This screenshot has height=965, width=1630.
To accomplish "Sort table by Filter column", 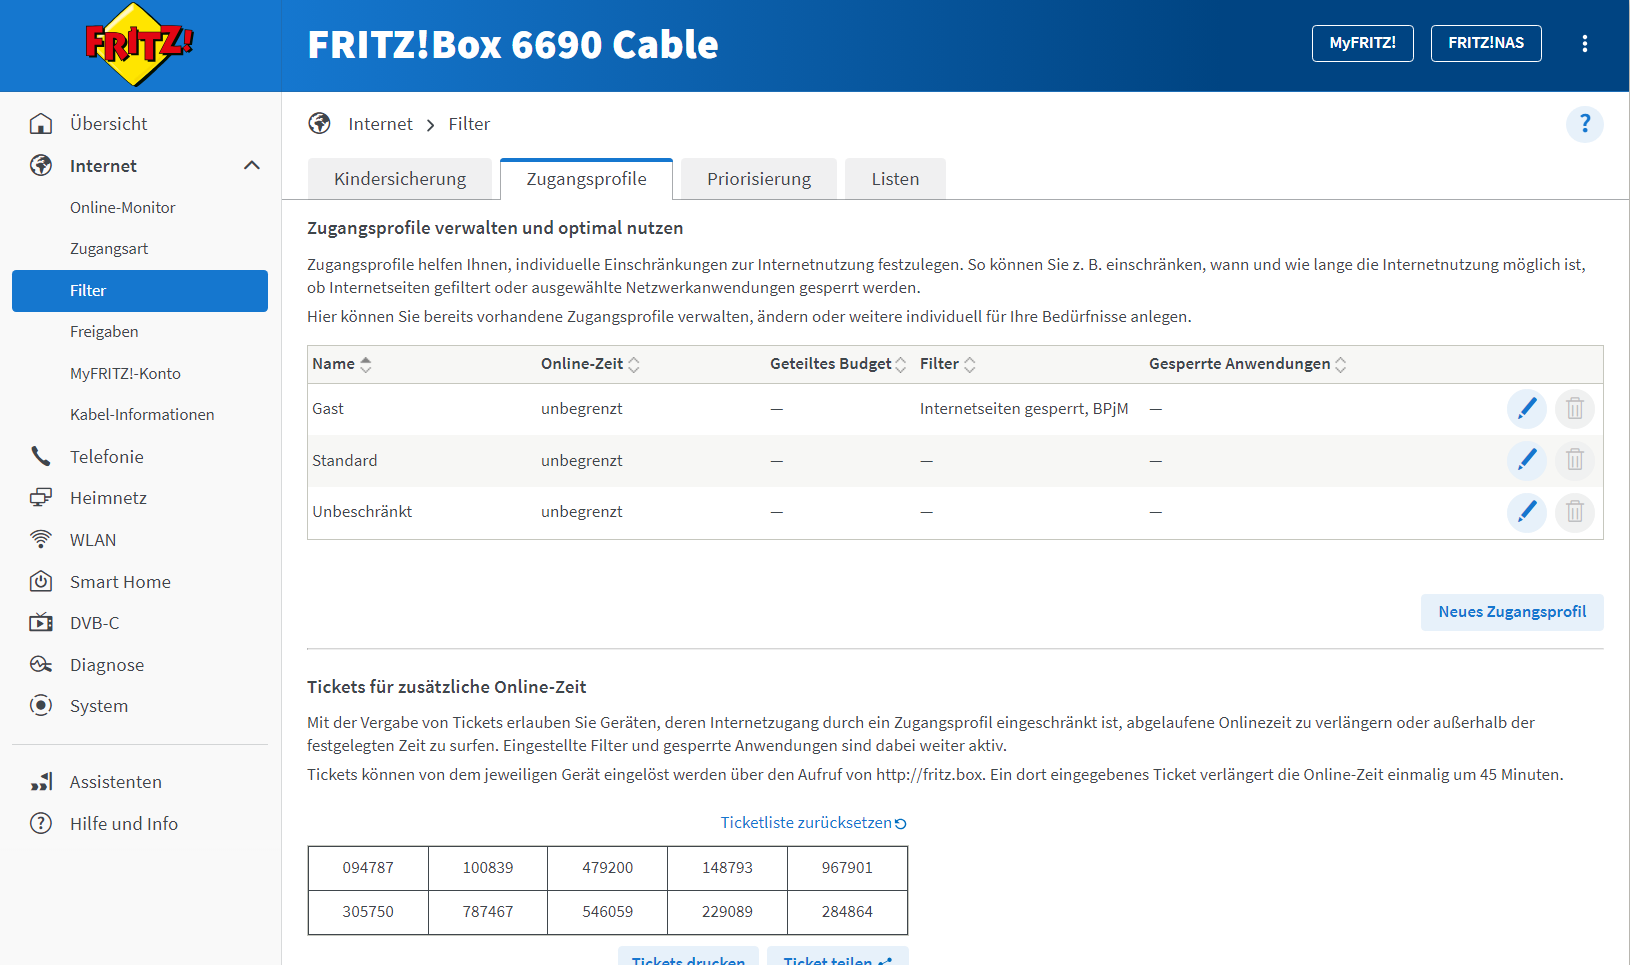I will 948,364.
